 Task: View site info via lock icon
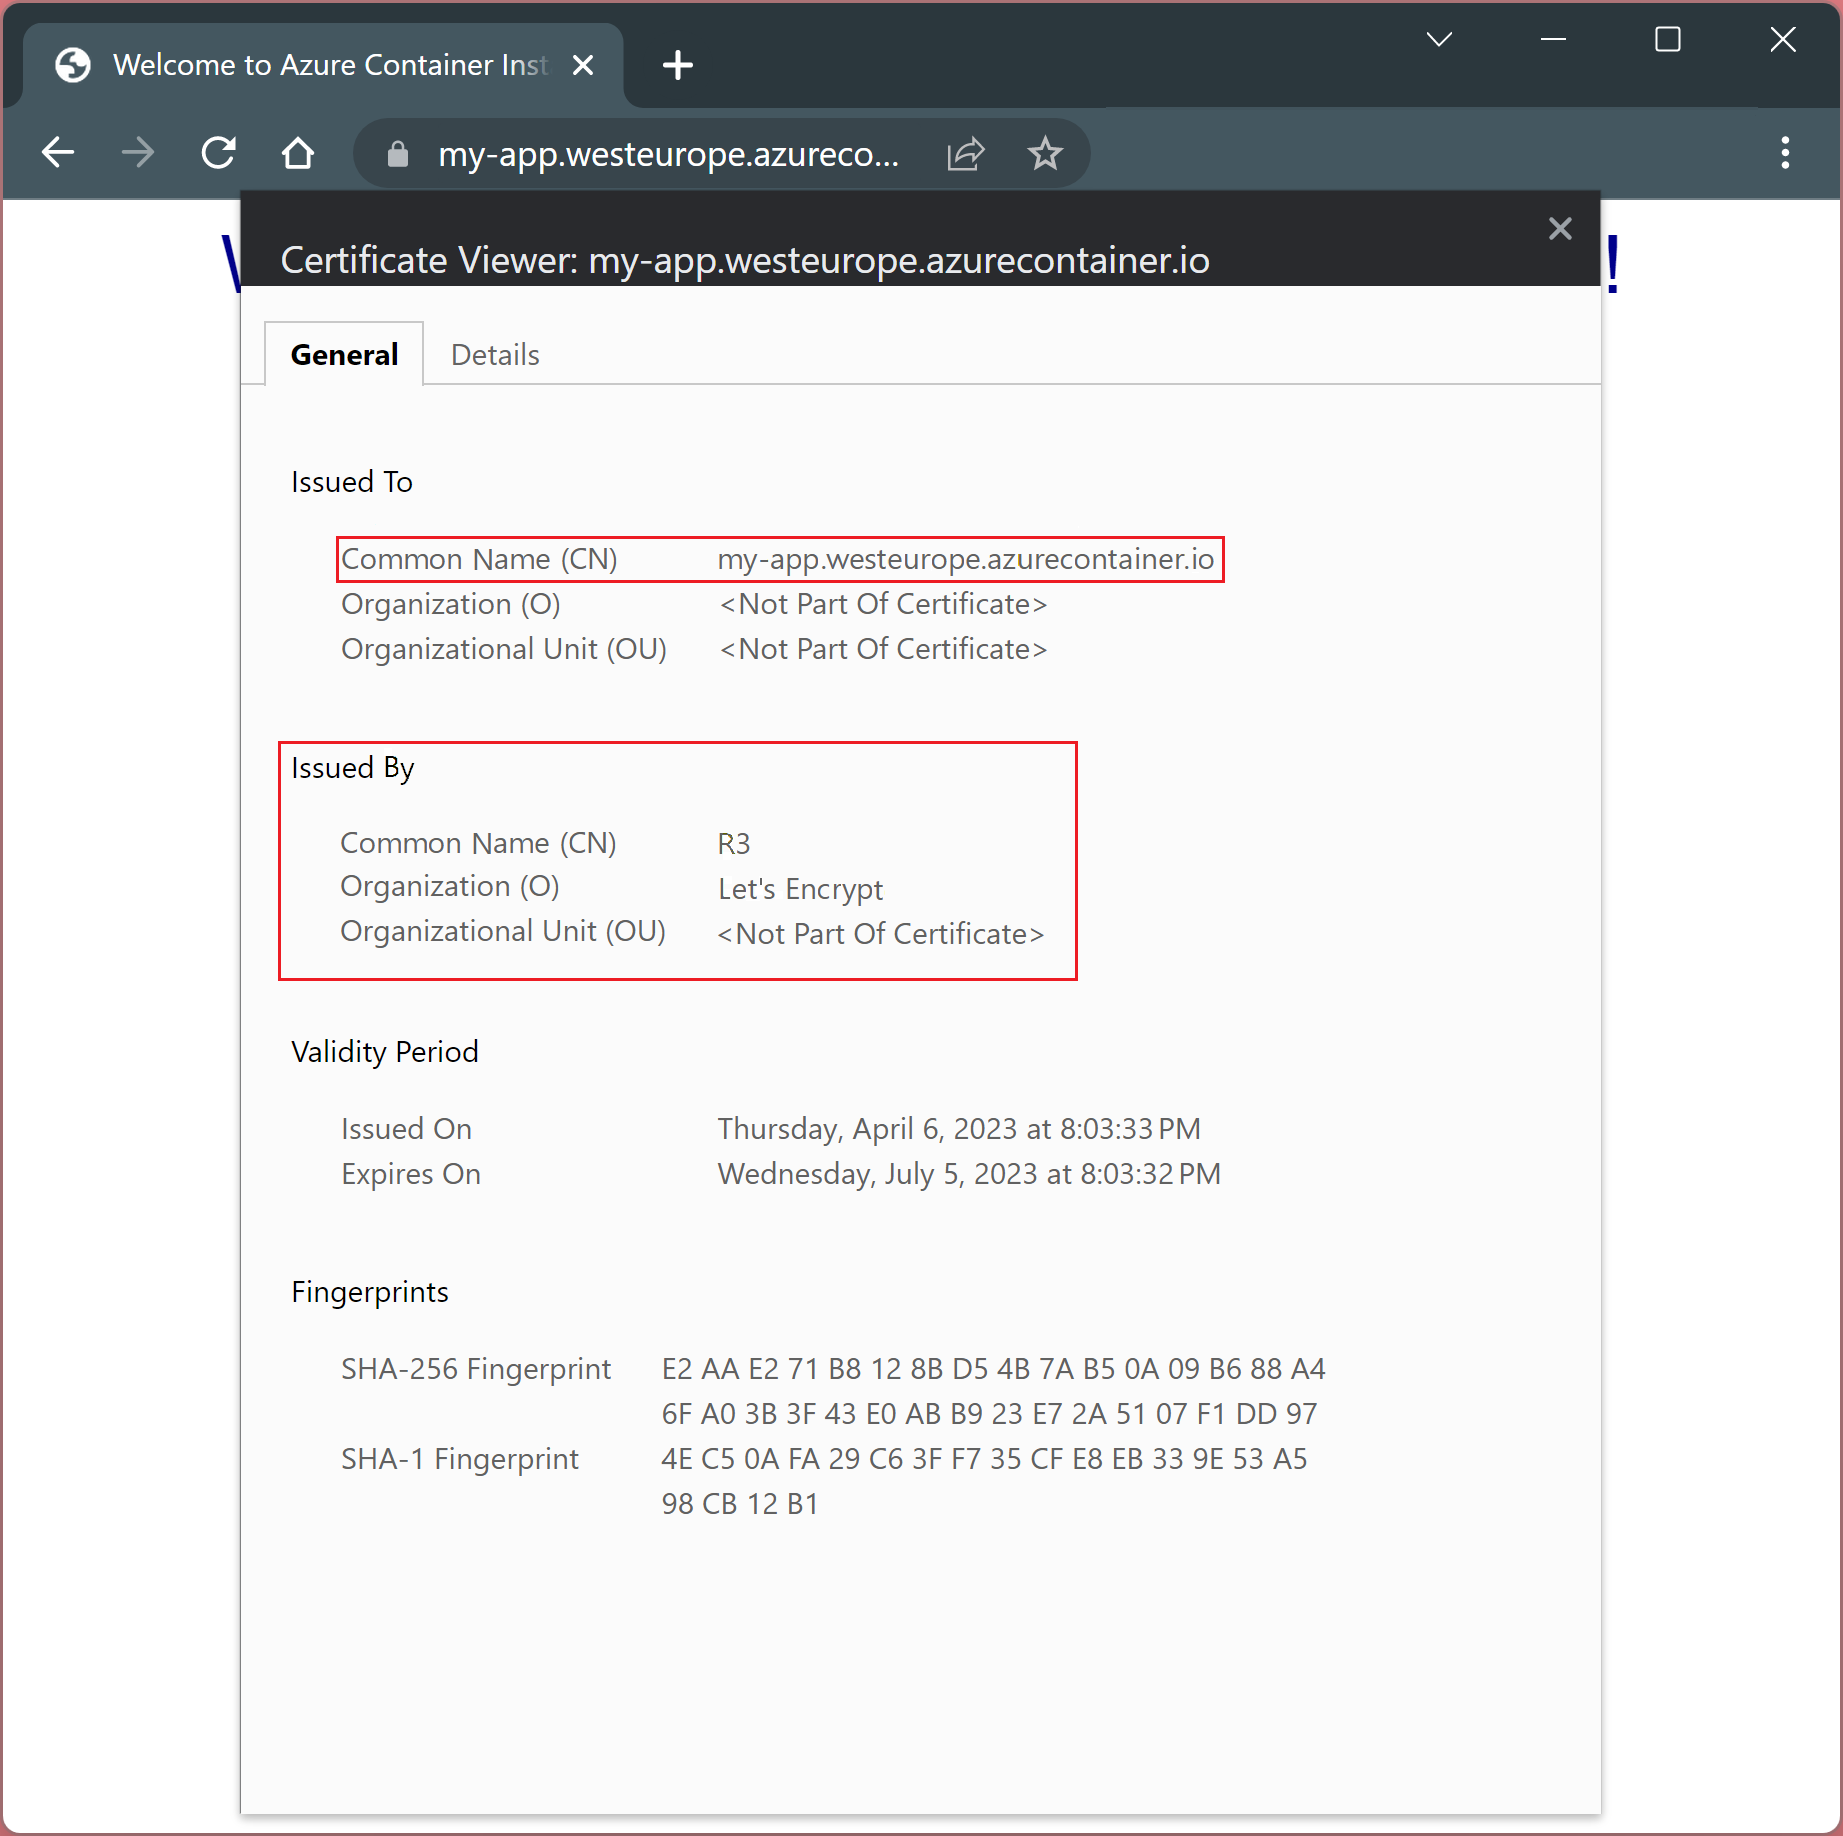(x=398, y=154)
